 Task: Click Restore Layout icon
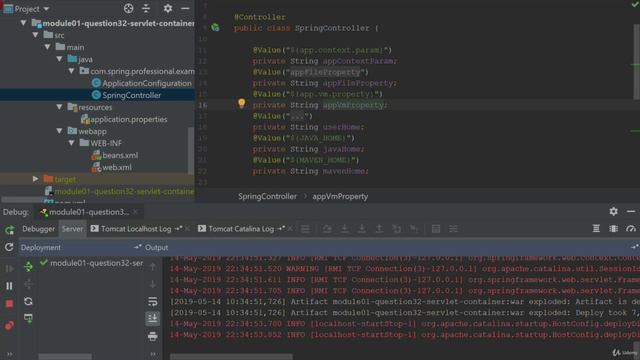(x=613, y=229)
